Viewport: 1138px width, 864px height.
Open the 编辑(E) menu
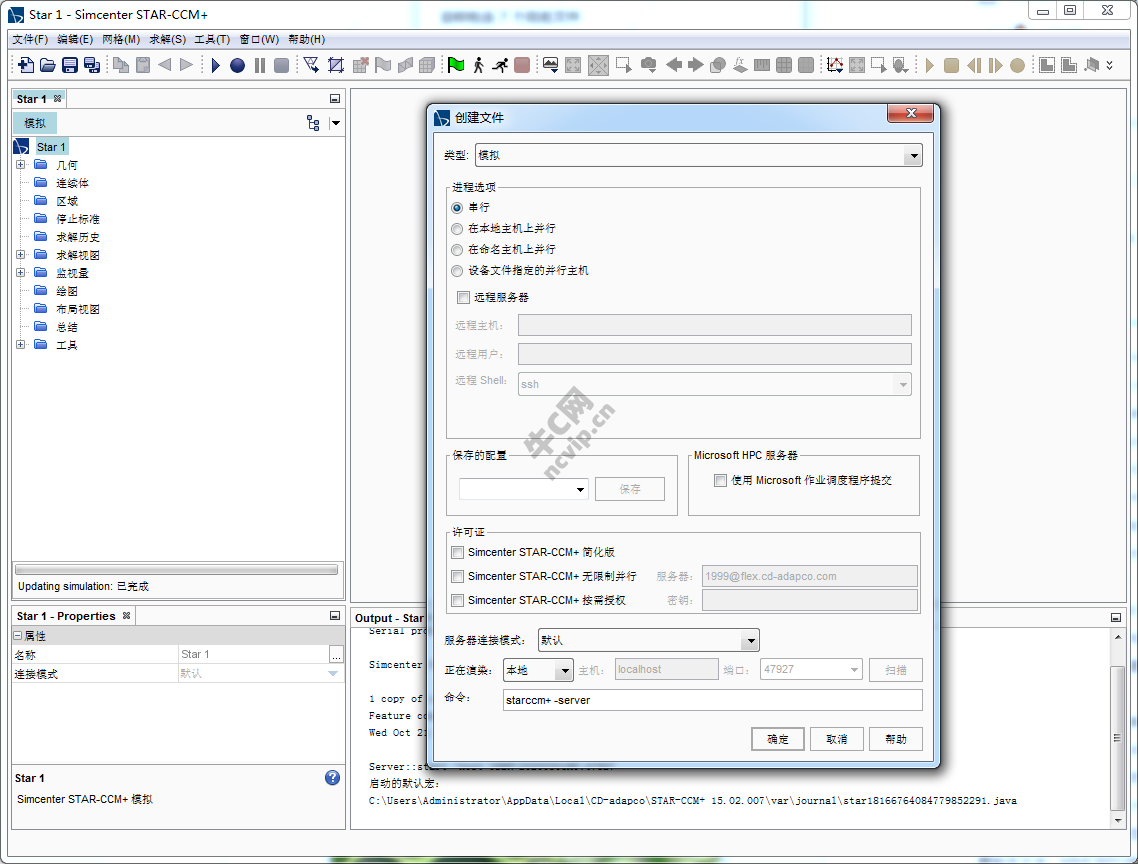point(75,39)
